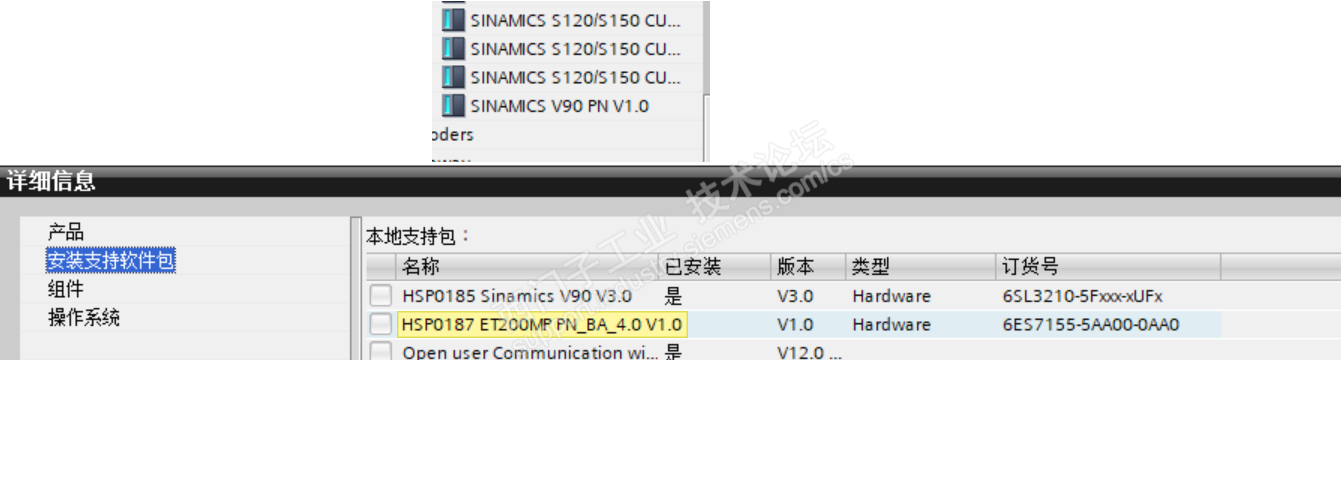Select the SINAMICS V90 PN V1.0 device icon
Image resolution: width=1344 pixels, height=477 pixels.
(x=453, y=105)
